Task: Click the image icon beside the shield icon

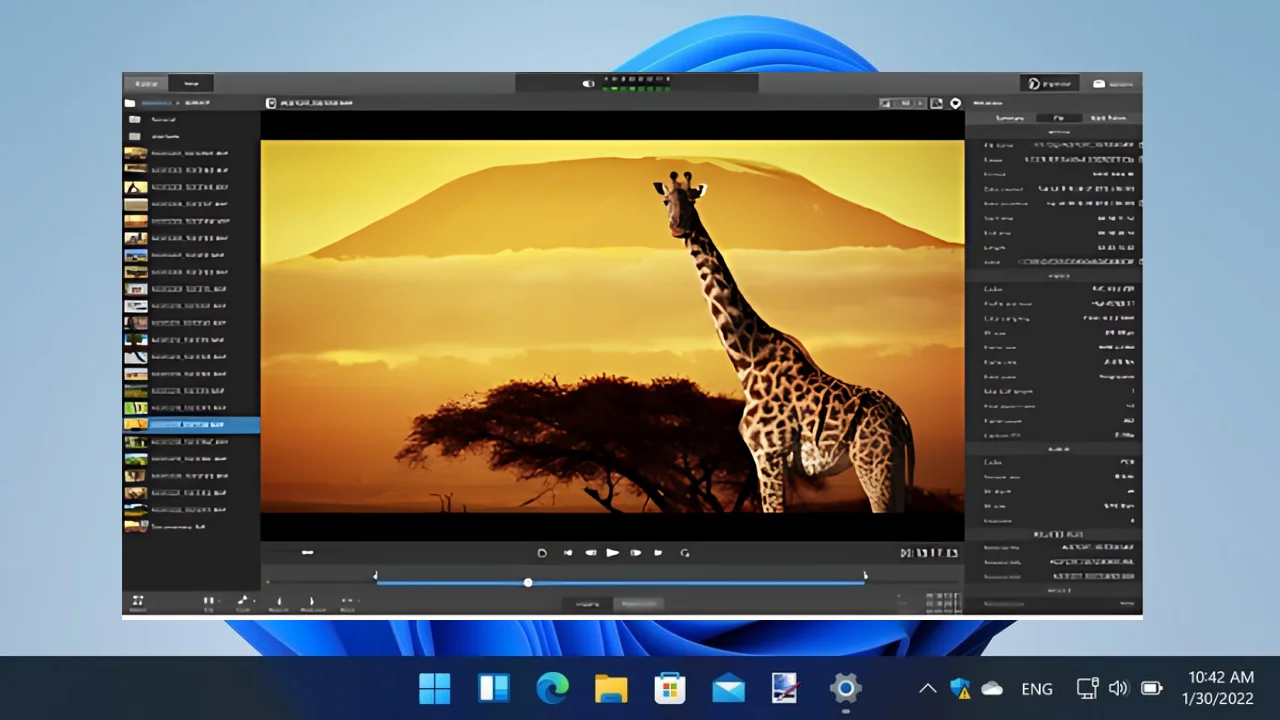Action: [x=936, y=103]
